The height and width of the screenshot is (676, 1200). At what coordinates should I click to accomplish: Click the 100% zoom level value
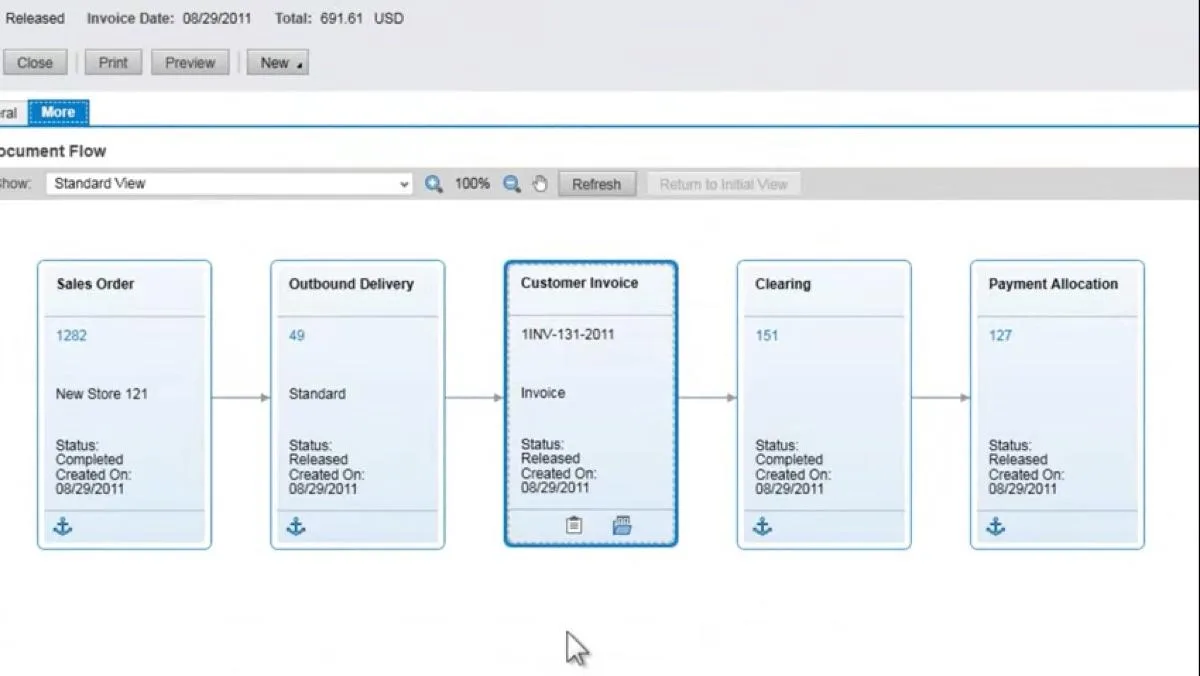tap(472, 184)
